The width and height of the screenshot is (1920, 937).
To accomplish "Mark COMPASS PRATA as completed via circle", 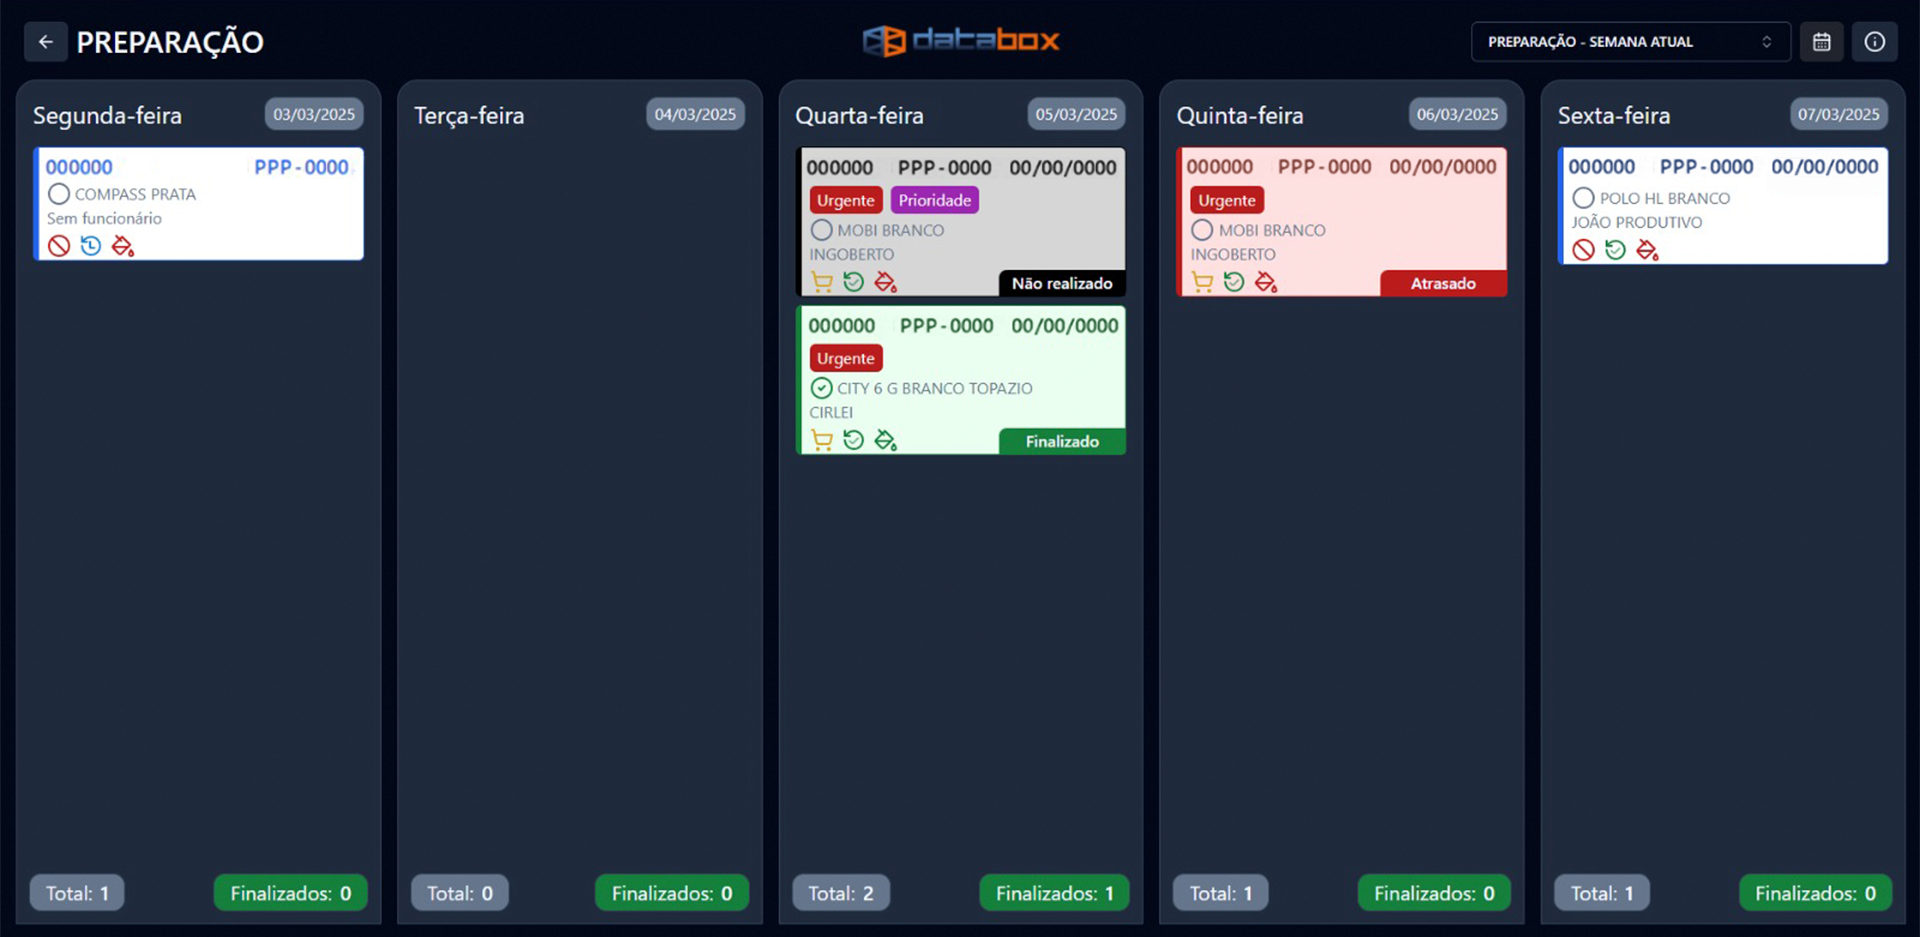I will point(59,194).
